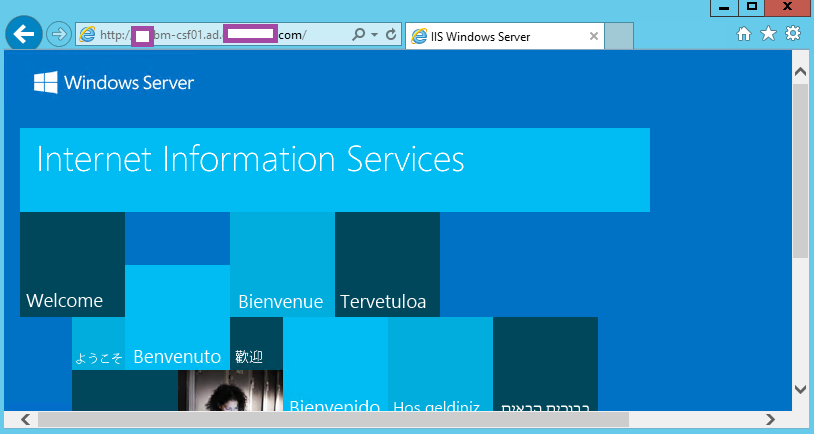The height and width of the screenshot is (434, 814).
Task: Close the Internet Explorer window
Action: [x=786, y=8]
